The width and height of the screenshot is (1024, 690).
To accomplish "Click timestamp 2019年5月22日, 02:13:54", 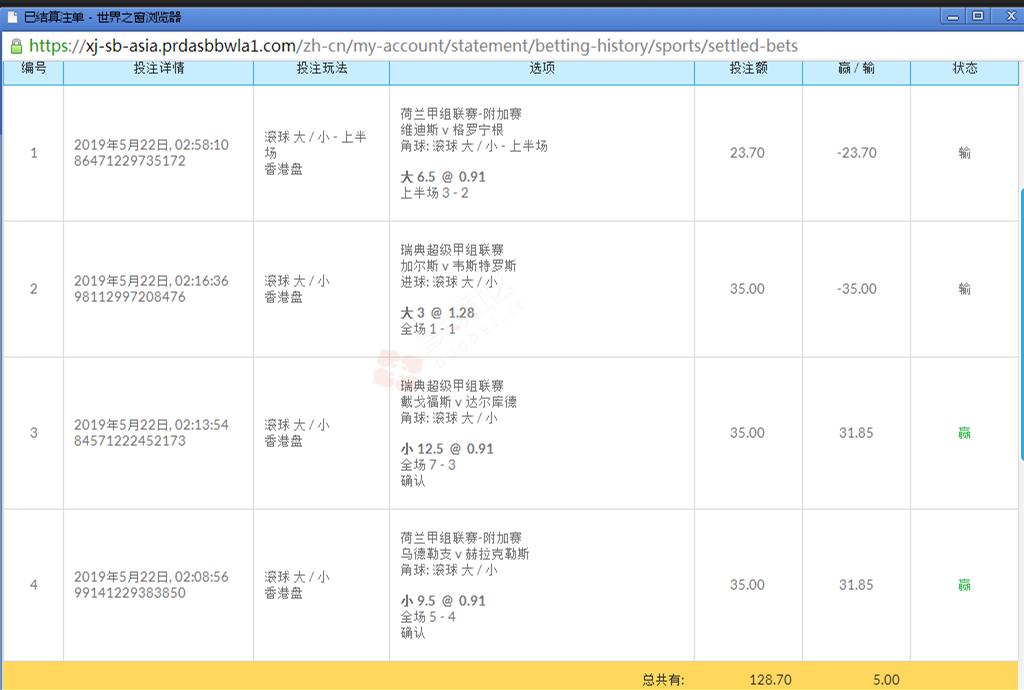I will click(x=151, y=424).
